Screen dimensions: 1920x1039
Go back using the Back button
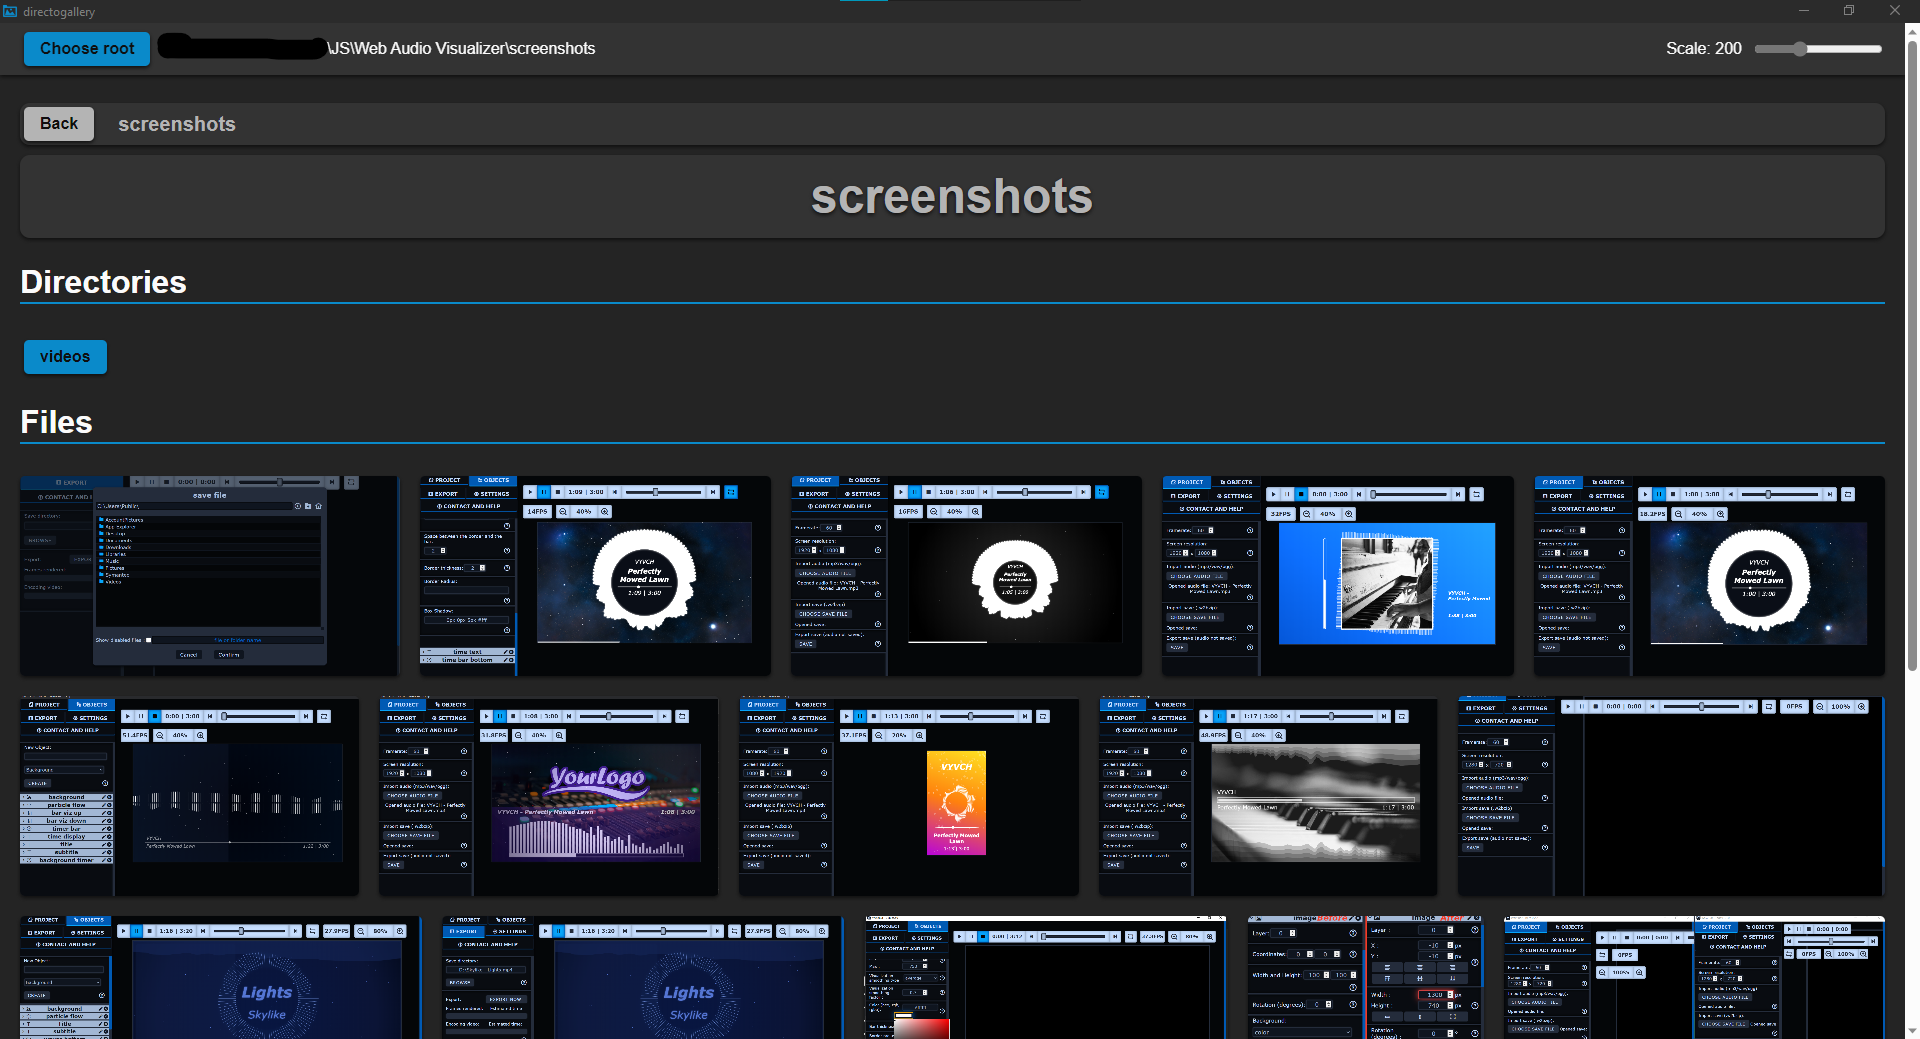click(59, 124)
